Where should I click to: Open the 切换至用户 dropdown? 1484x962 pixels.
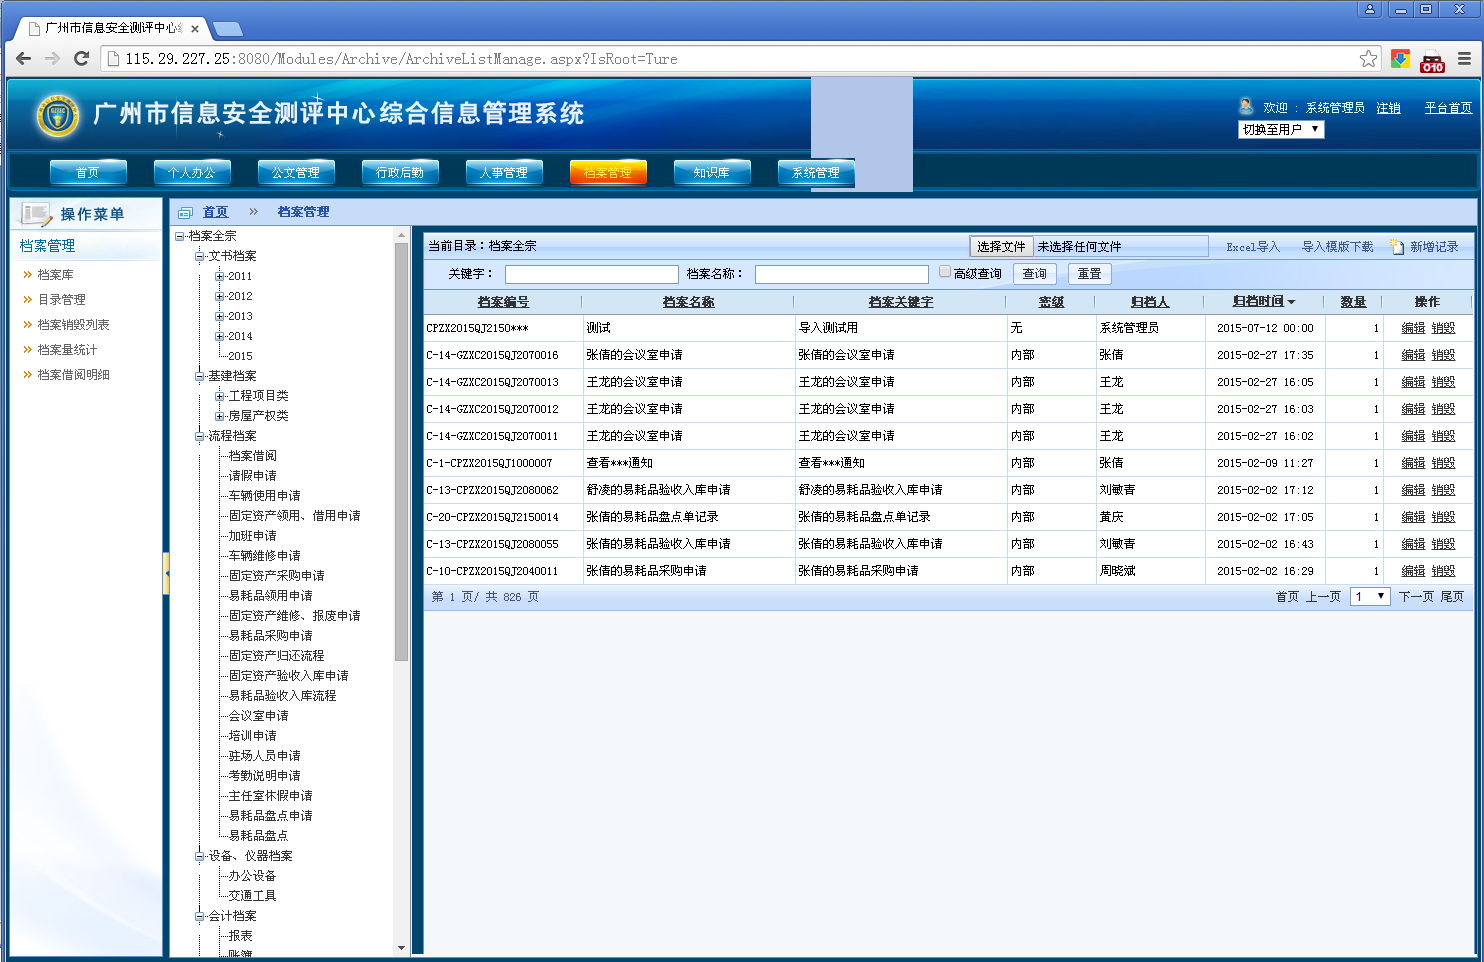click(x=1281, y=129)
